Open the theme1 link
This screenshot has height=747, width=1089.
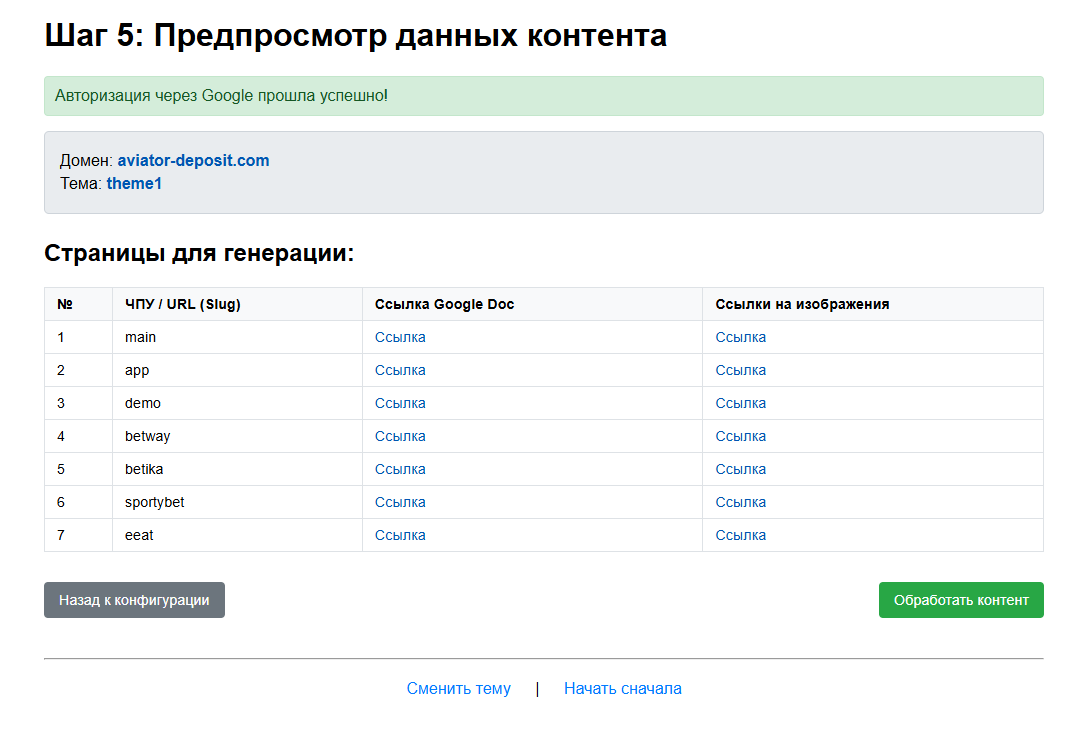(x=134, y=183)
